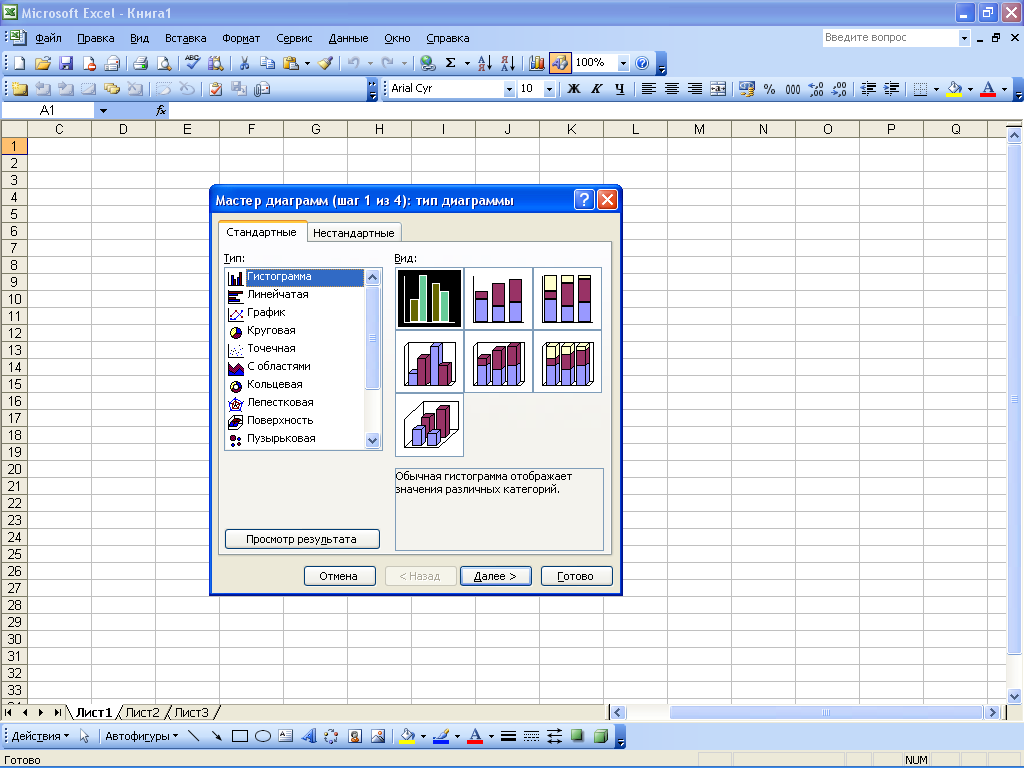
Task: Toggle italic formatting (К)
Action: [x=597, y=89]
